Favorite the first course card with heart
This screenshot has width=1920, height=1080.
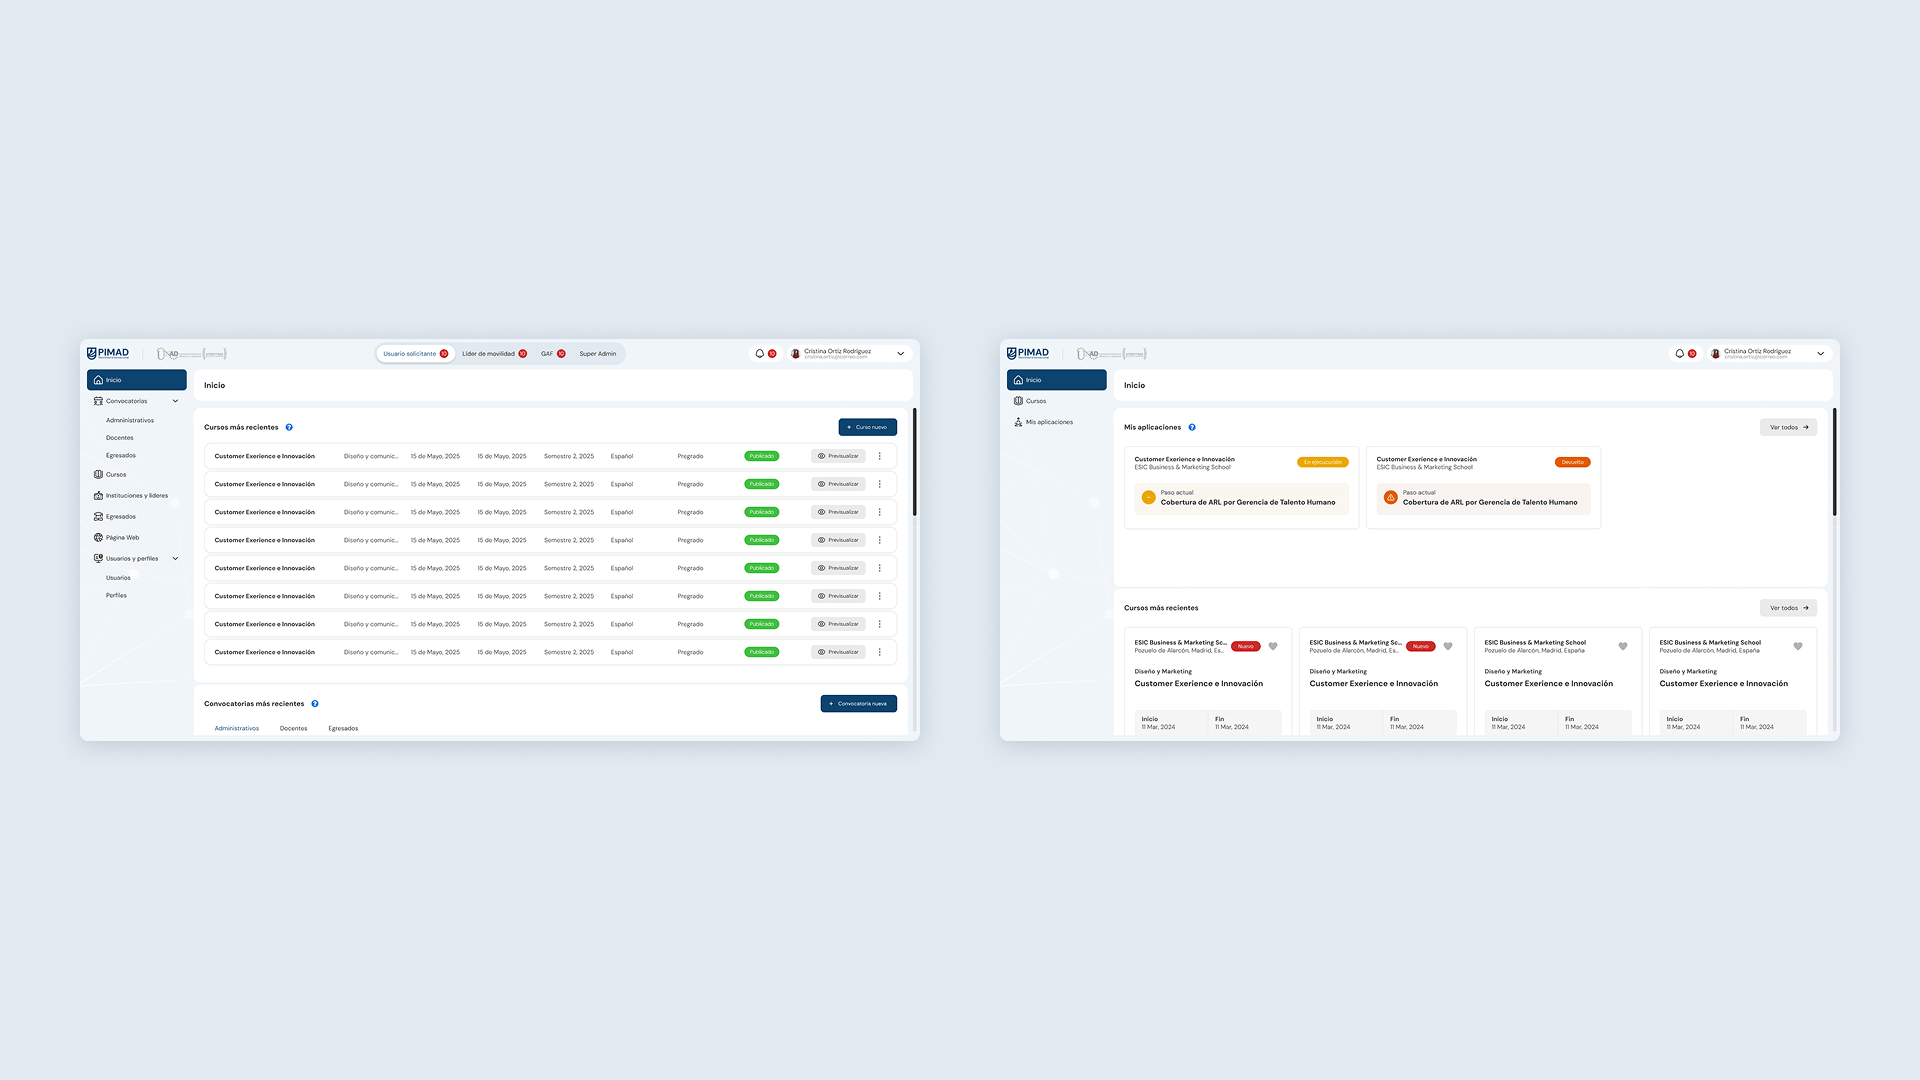pos(1273,647)
